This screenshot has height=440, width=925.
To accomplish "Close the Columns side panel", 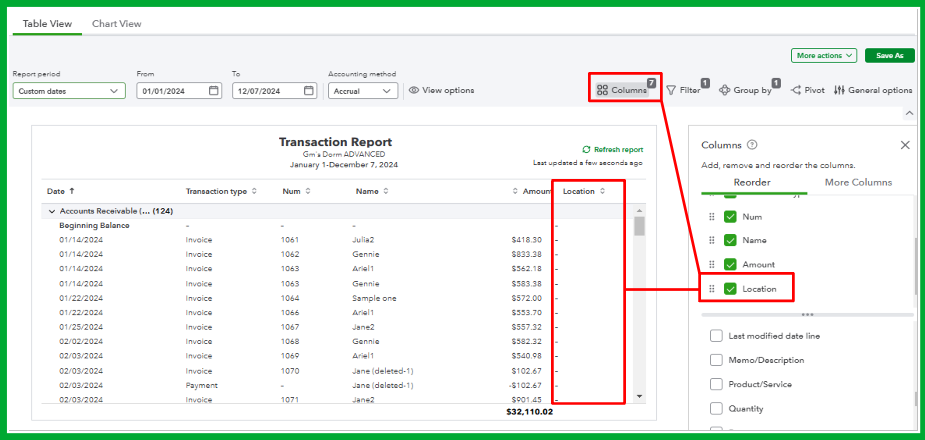I will 905,145.
